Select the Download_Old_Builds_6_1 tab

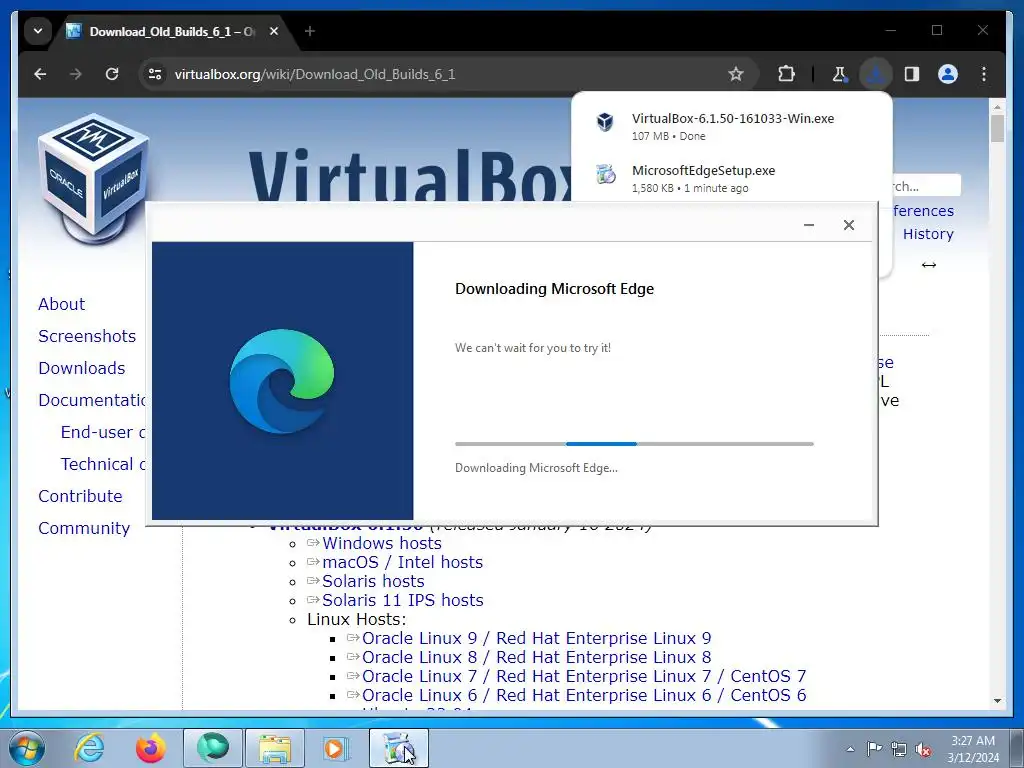click(173, 31)
